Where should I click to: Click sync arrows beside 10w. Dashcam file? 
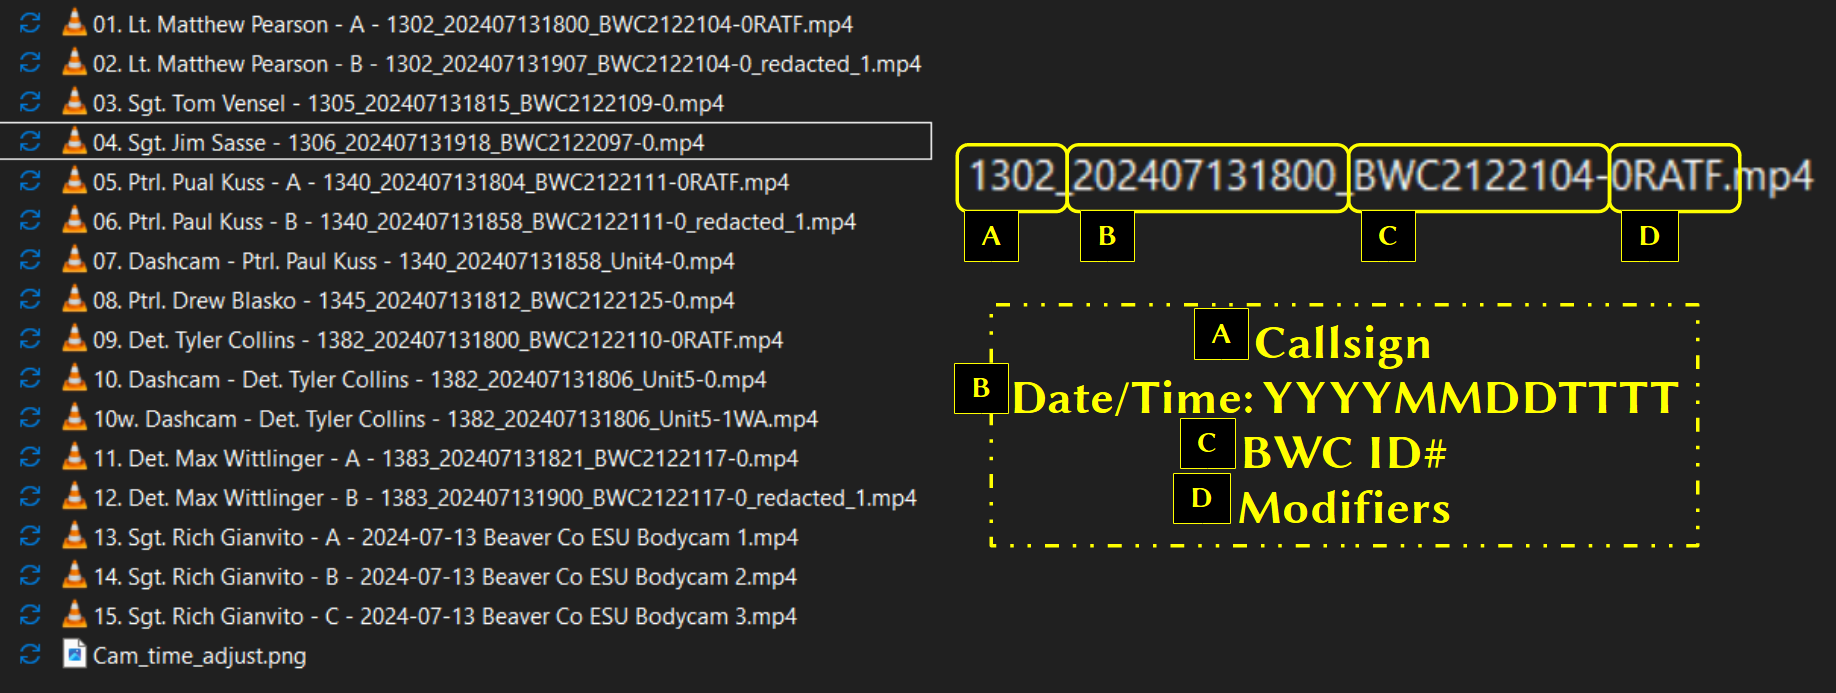click(x=30, y=418)
